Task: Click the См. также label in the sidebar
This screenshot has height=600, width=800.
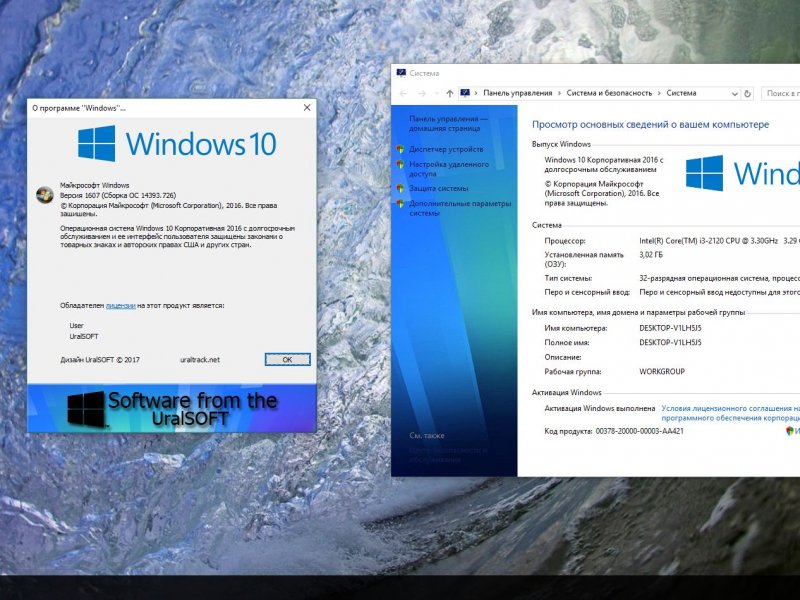Action: coord(427,436)
